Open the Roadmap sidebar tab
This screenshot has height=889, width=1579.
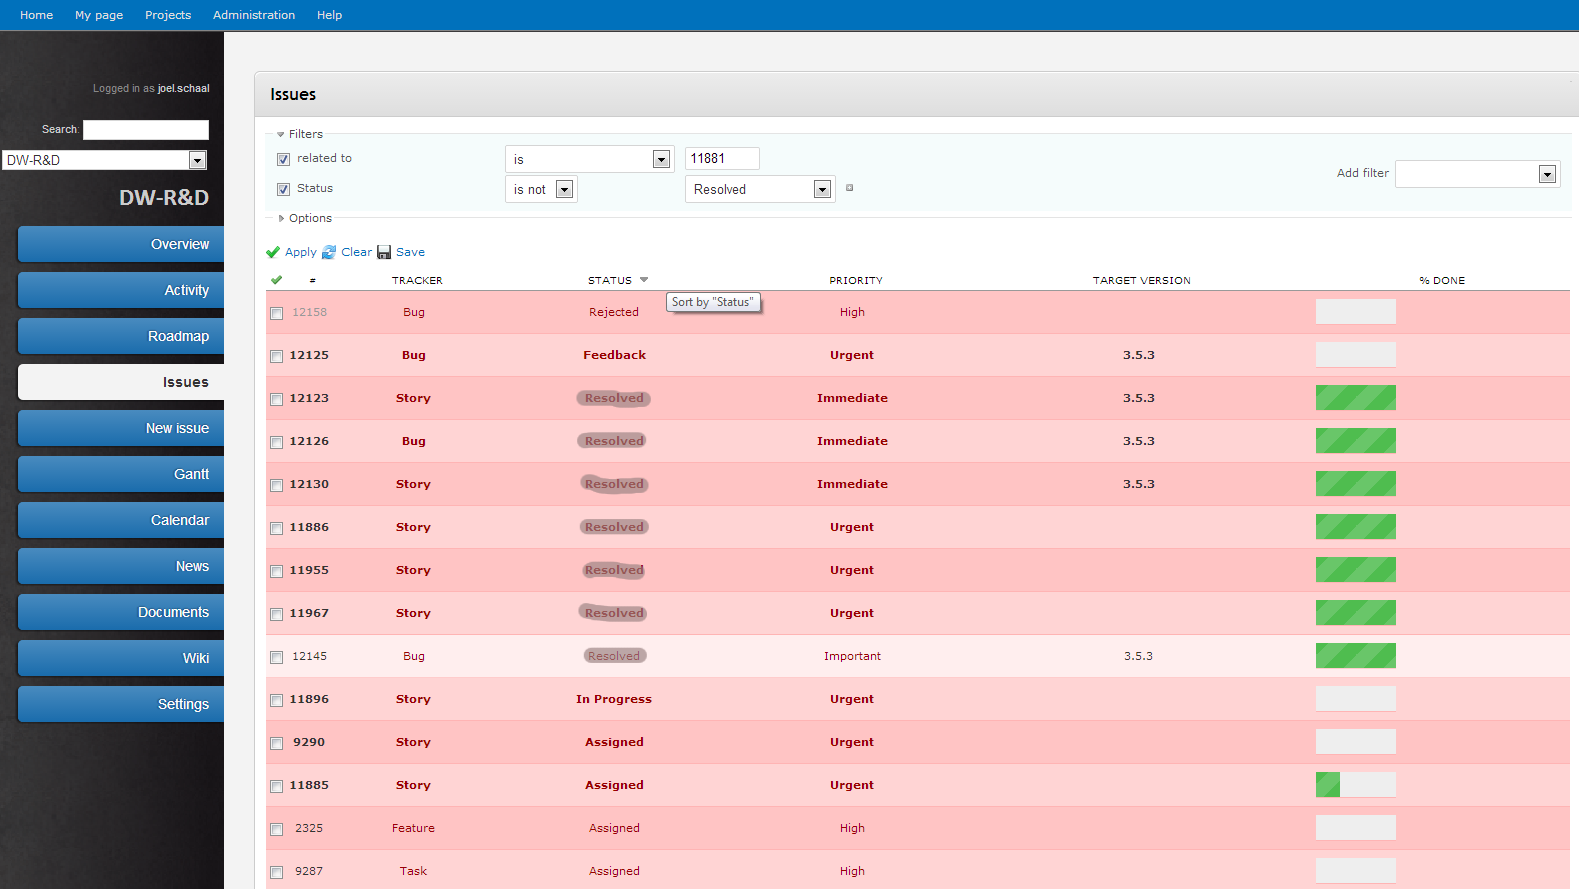coord(121,336)
